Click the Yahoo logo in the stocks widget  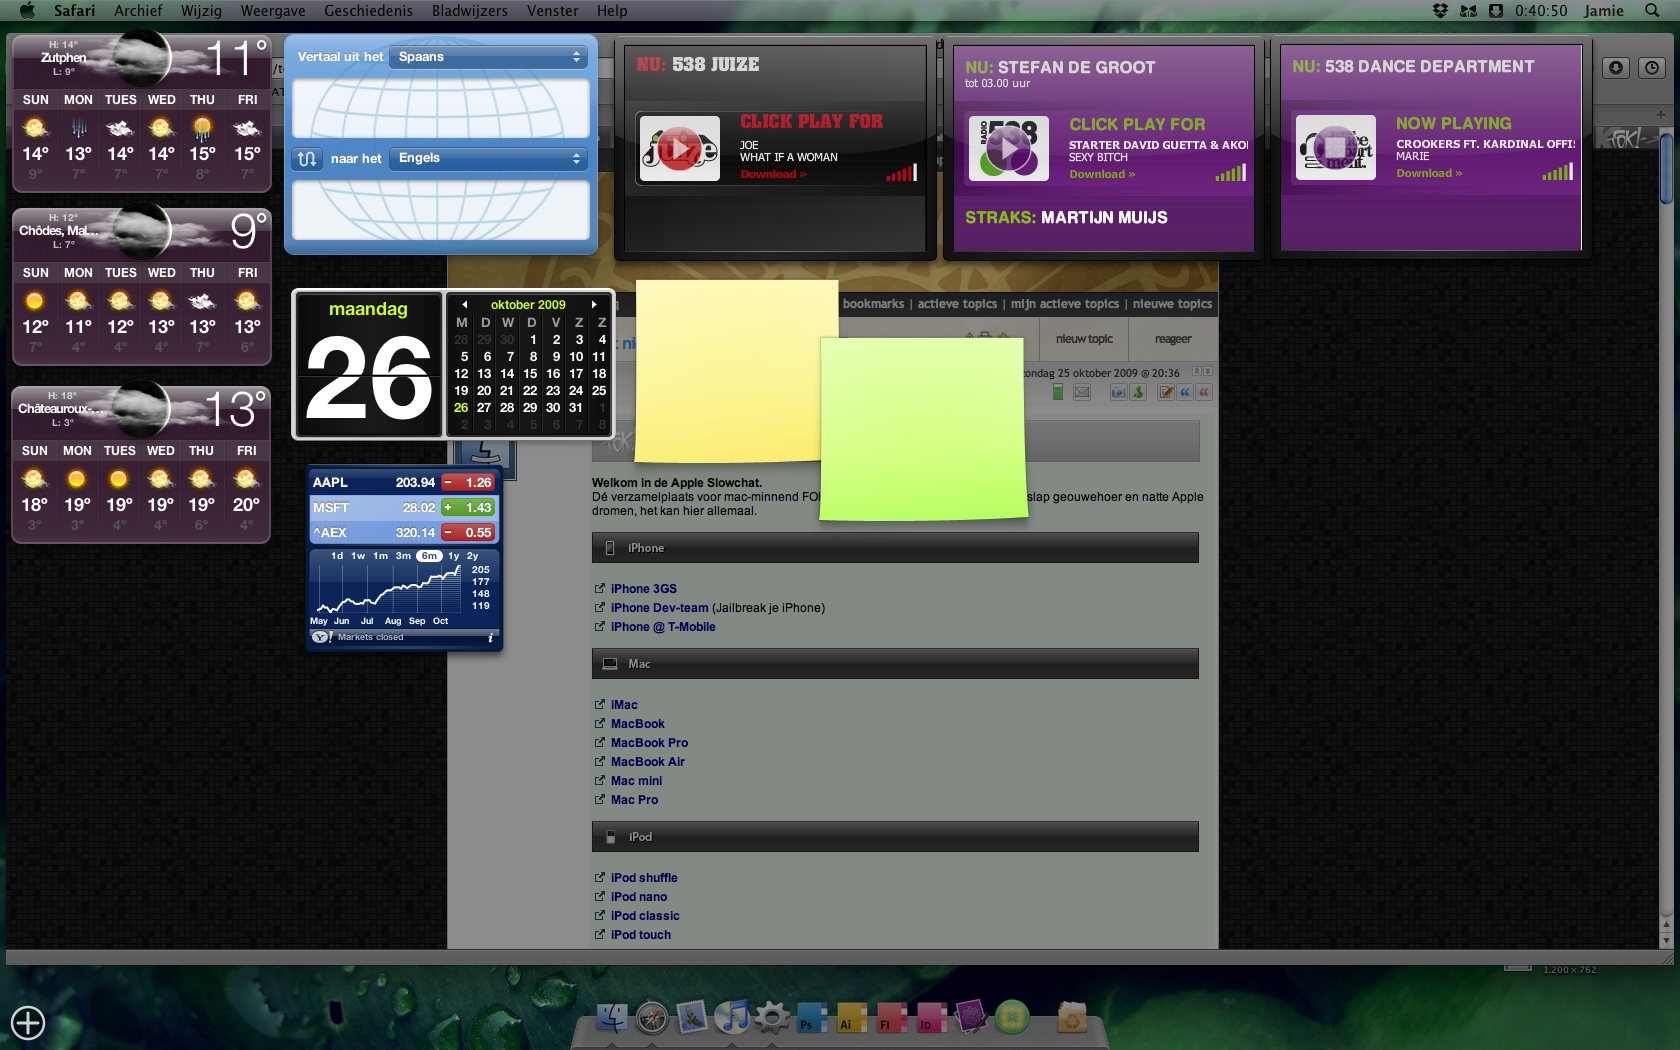[x=321, y=637]
